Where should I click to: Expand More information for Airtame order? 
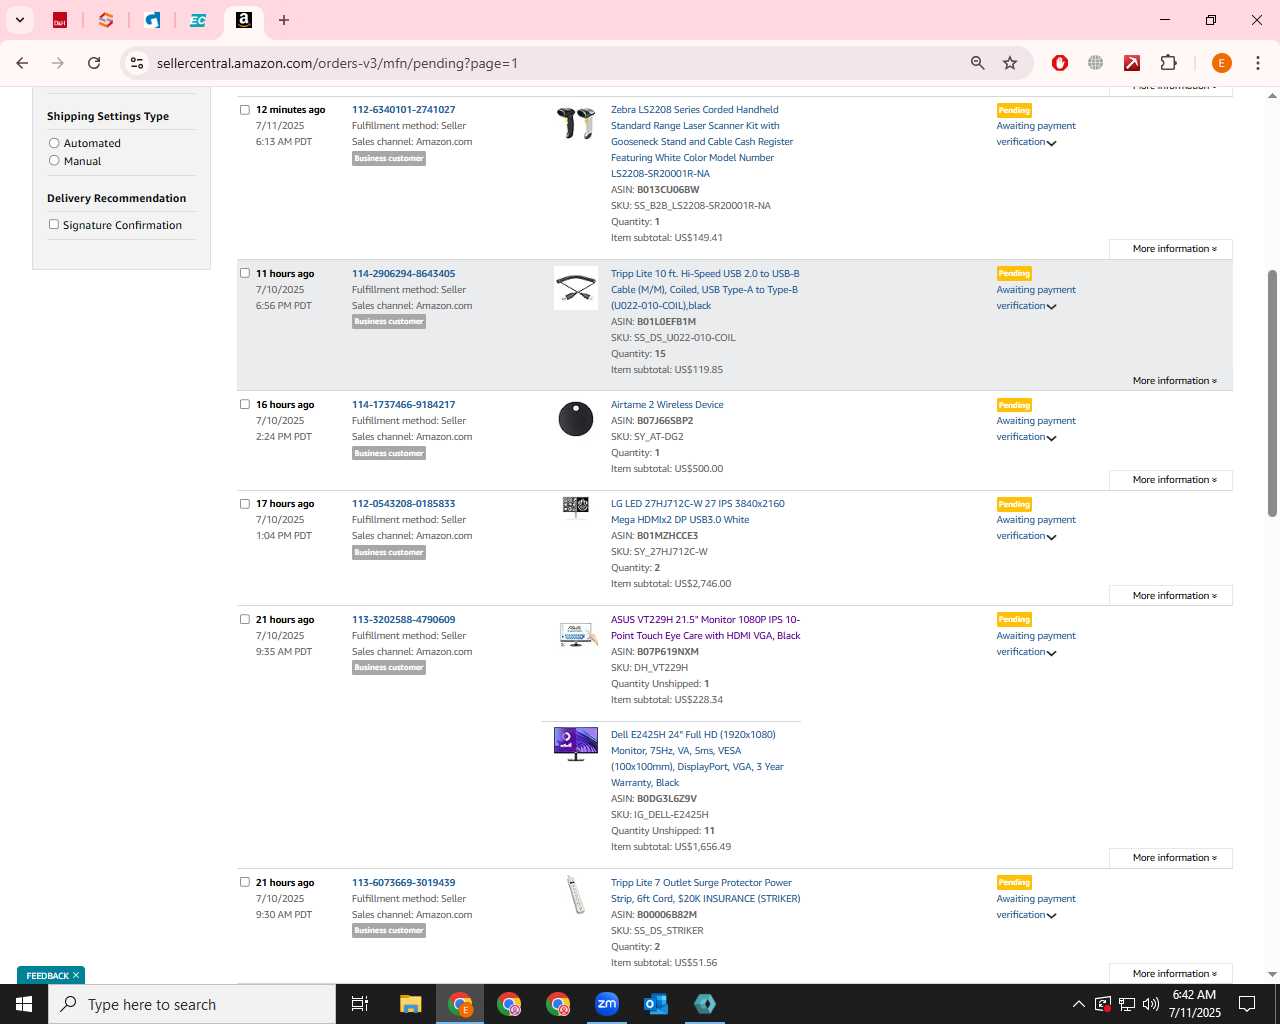coord(1171,480)
